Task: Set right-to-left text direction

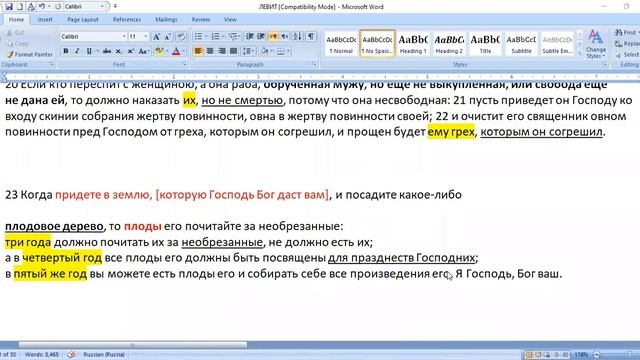Action: [284, 37]
